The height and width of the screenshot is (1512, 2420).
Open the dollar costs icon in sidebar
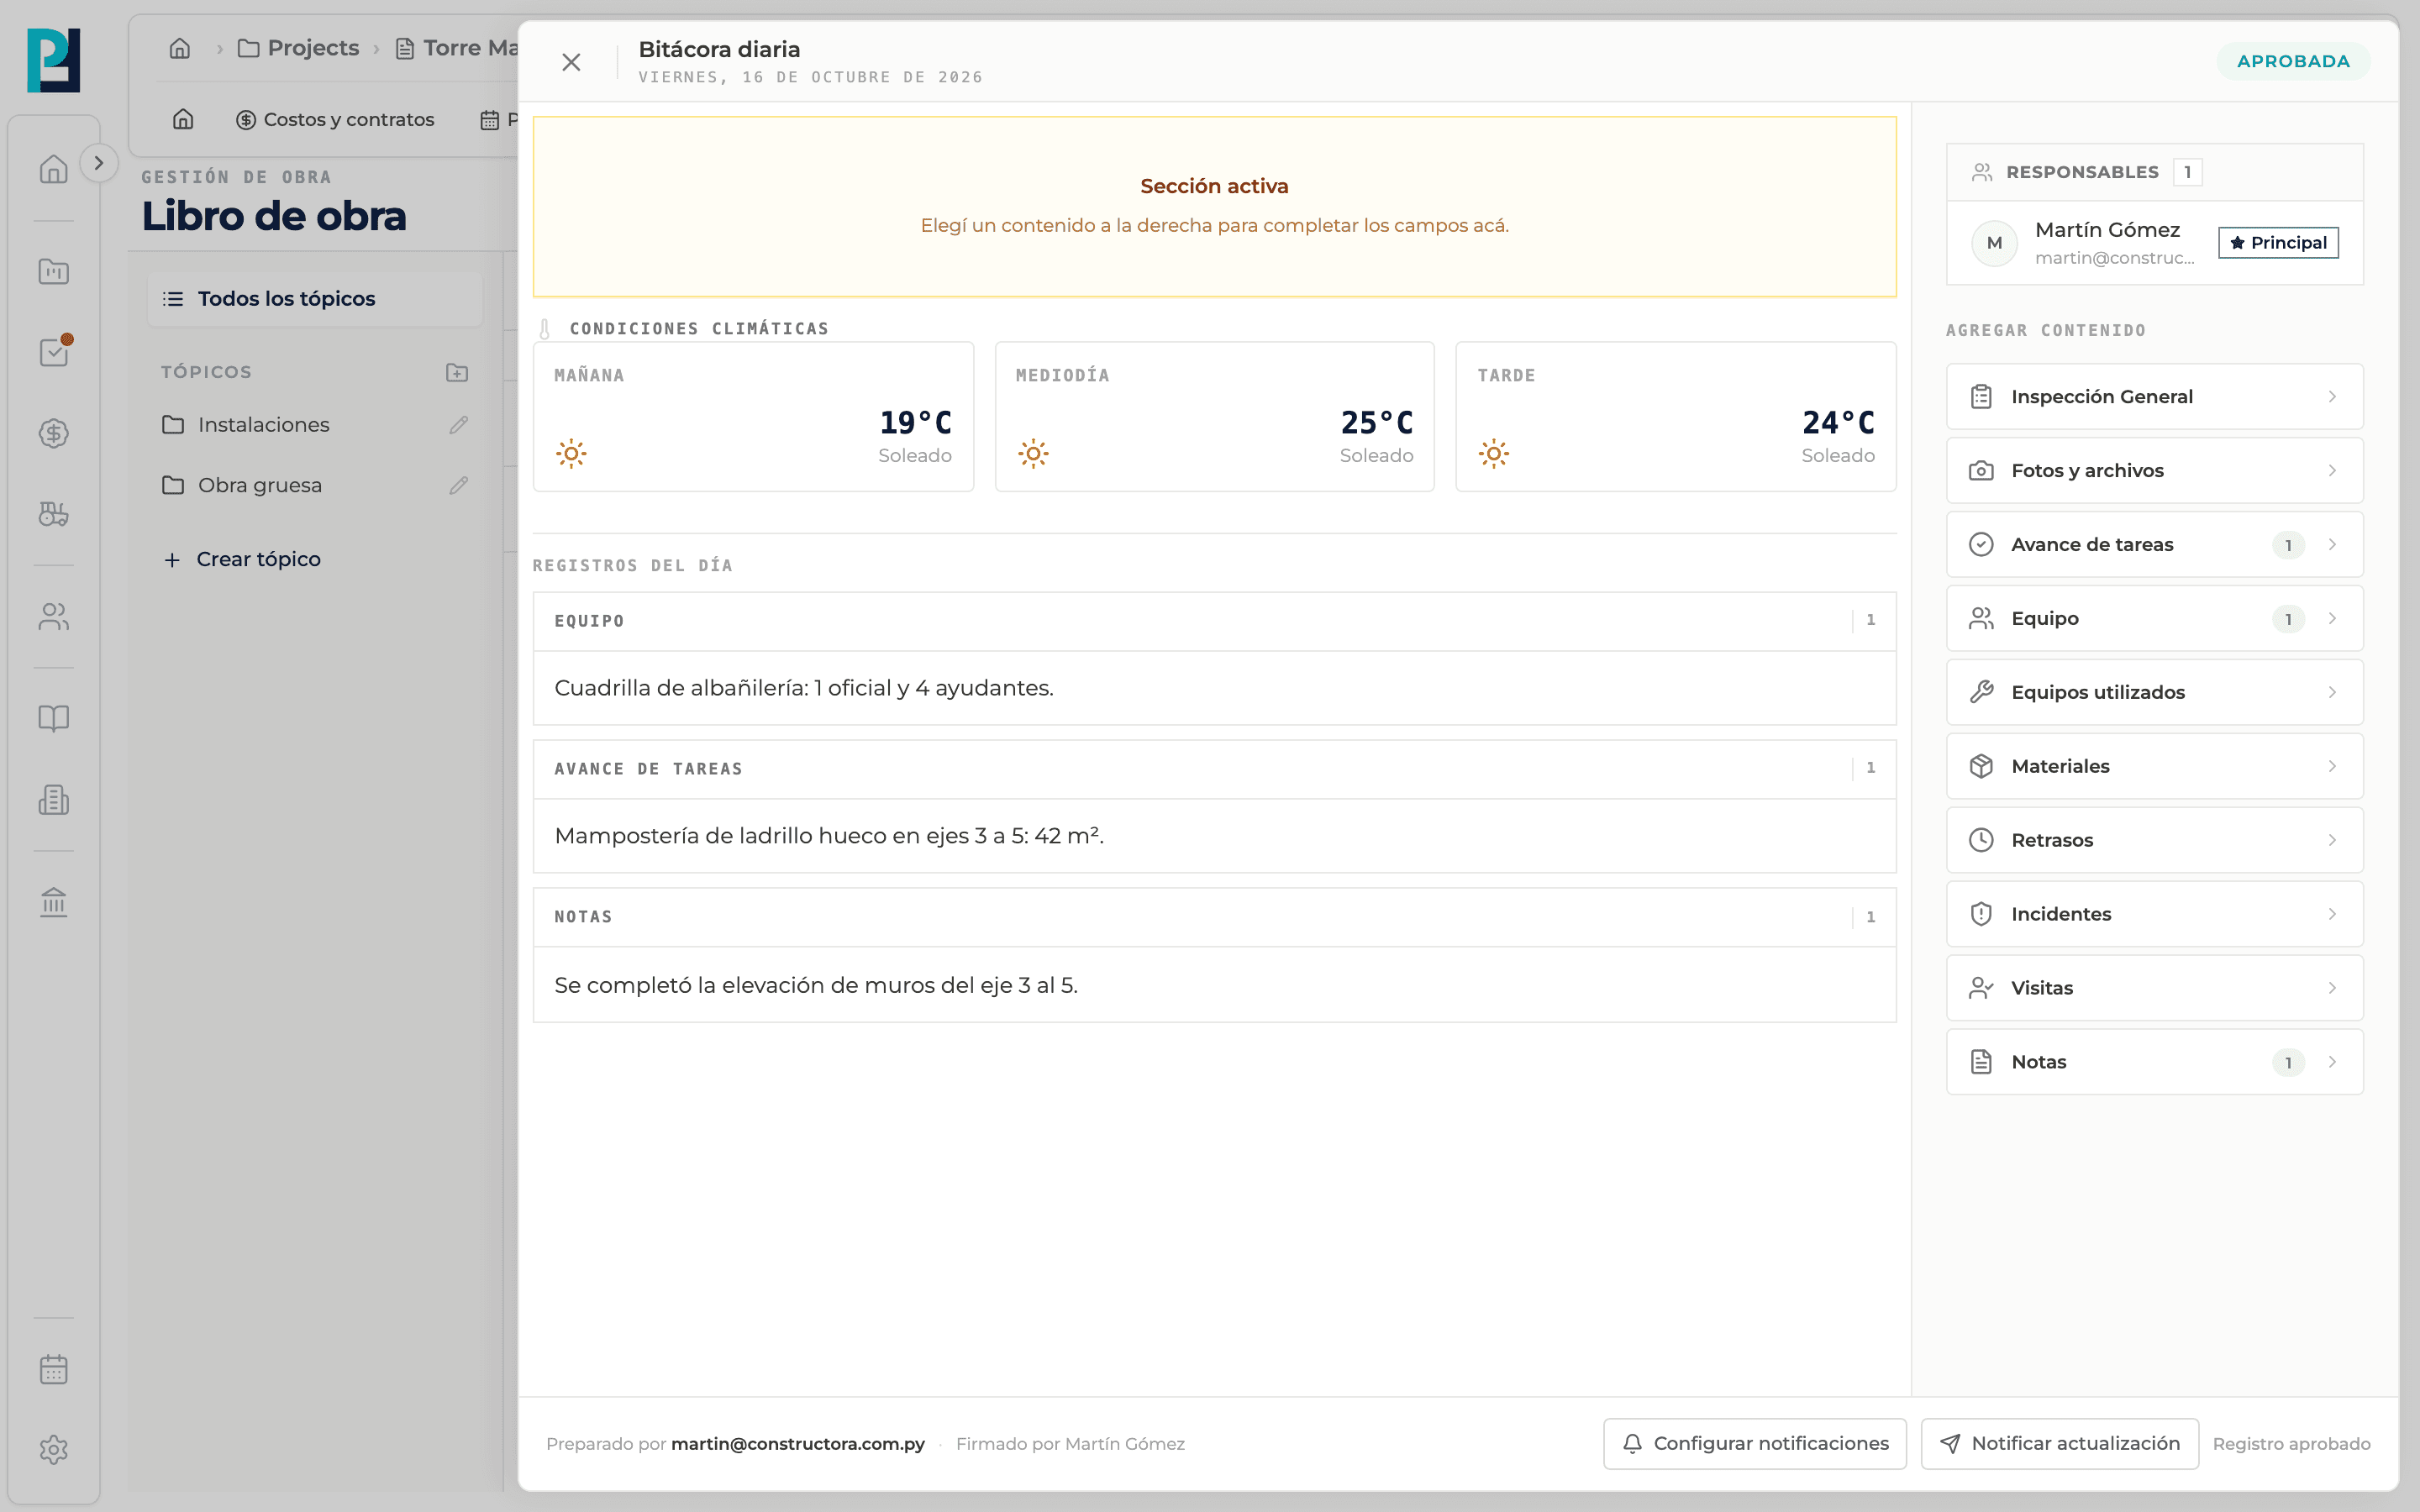point(54,433)
